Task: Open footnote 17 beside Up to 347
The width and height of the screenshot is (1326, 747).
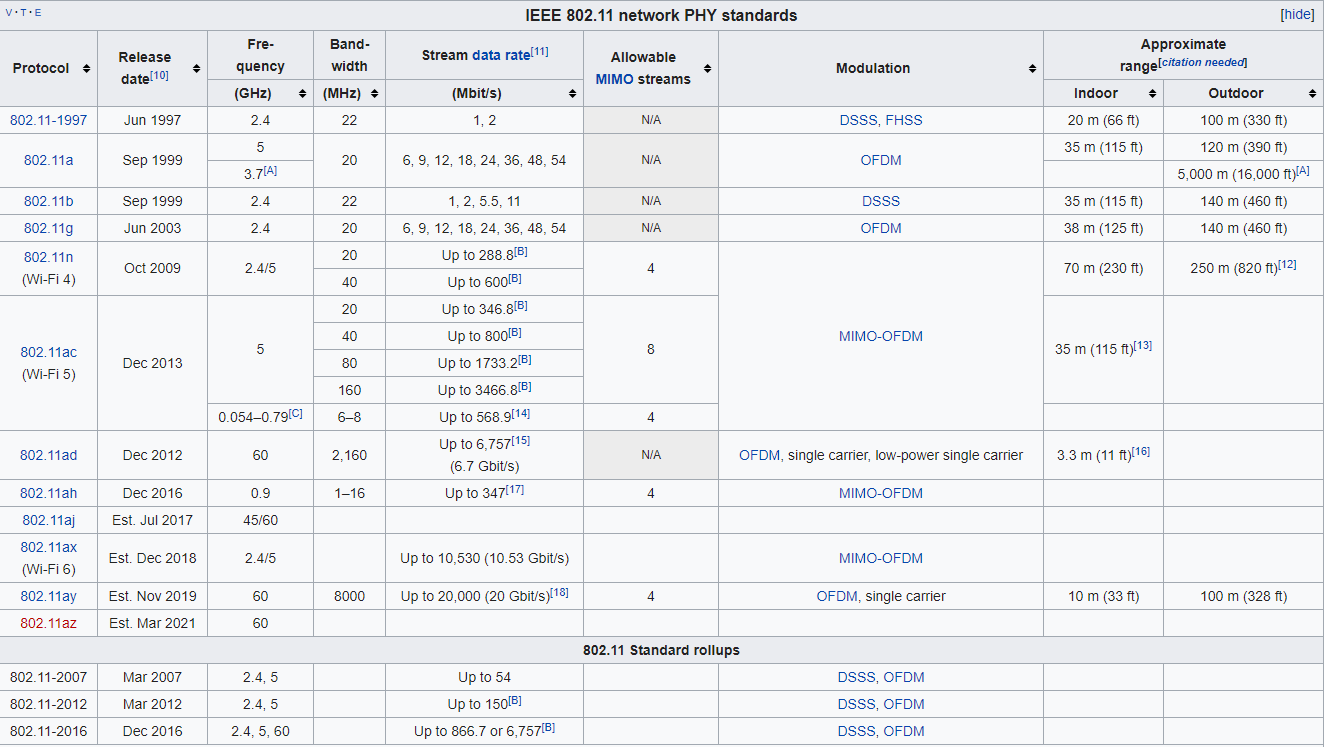Action: point(515,489)
